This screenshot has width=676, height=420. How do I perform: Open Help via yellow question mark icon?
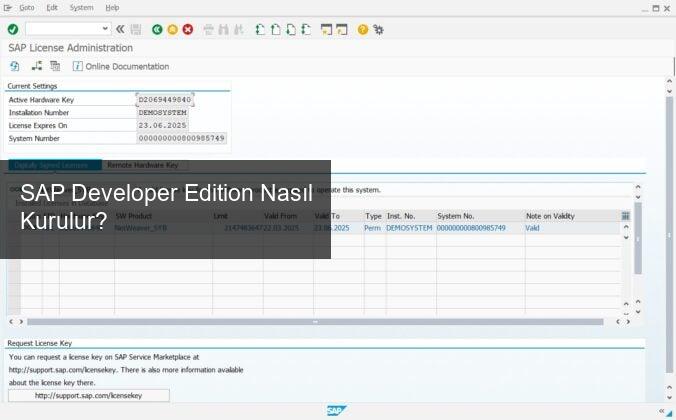point(363,29)
